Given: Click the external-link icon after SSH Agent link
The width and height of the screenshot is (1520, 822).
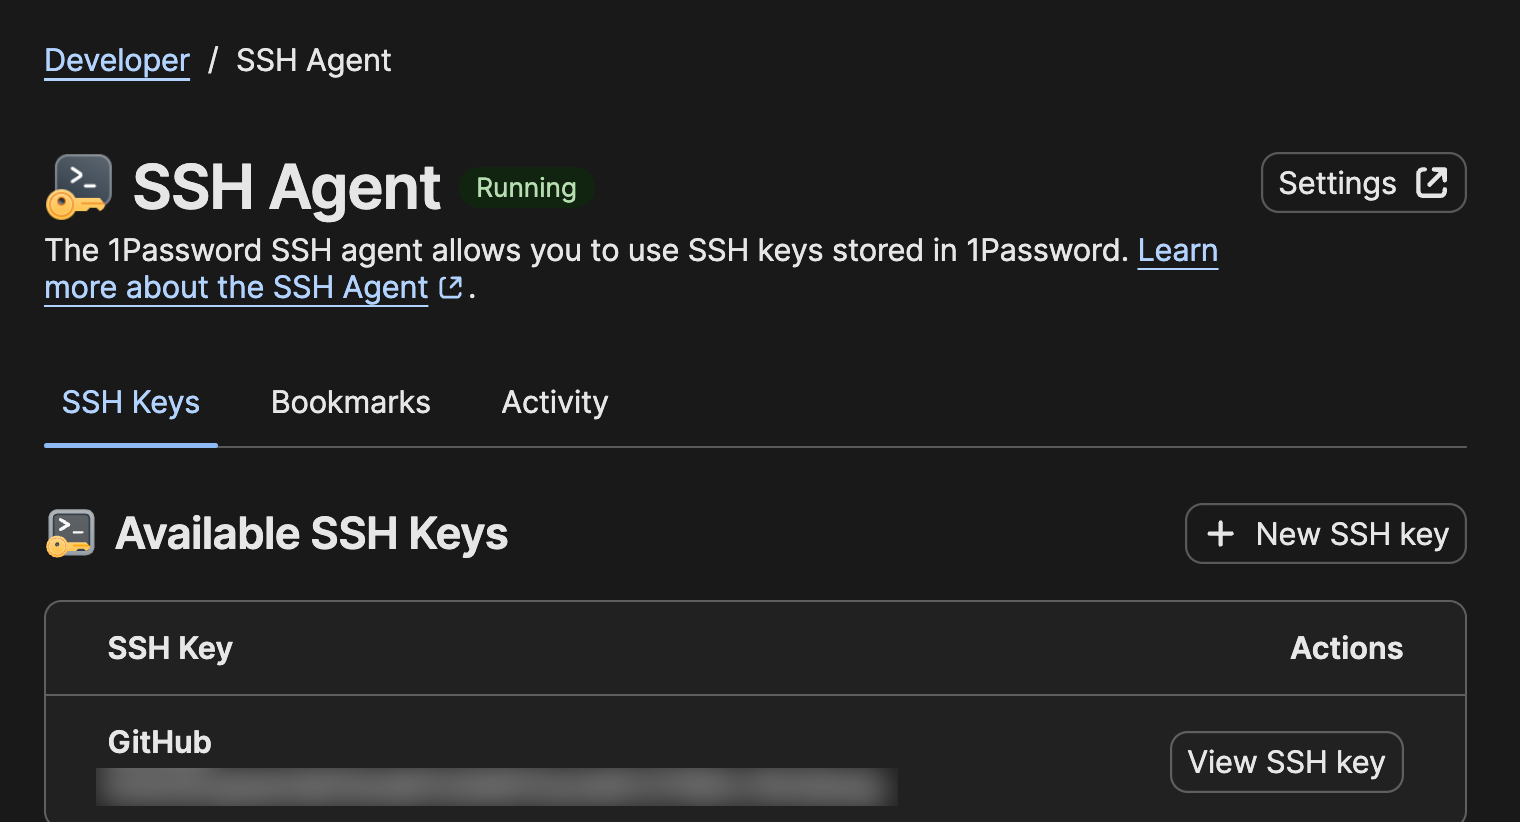Looking at the screenshot, I should pyautogui.click(x=451, y=288).
